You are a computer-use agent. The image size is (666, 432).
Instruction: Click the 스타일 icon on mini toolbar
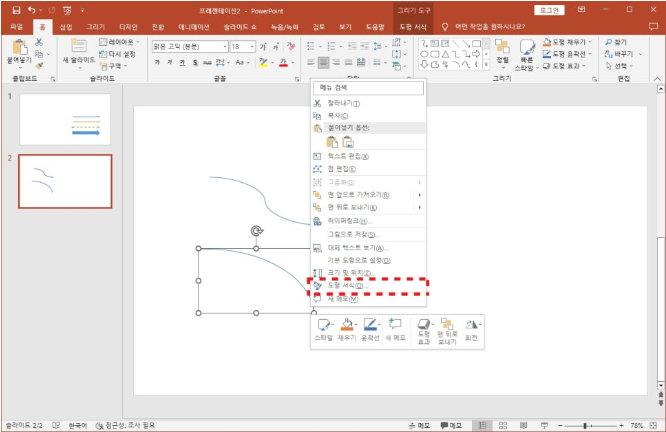pyautogui.click(x=323, y=325)
